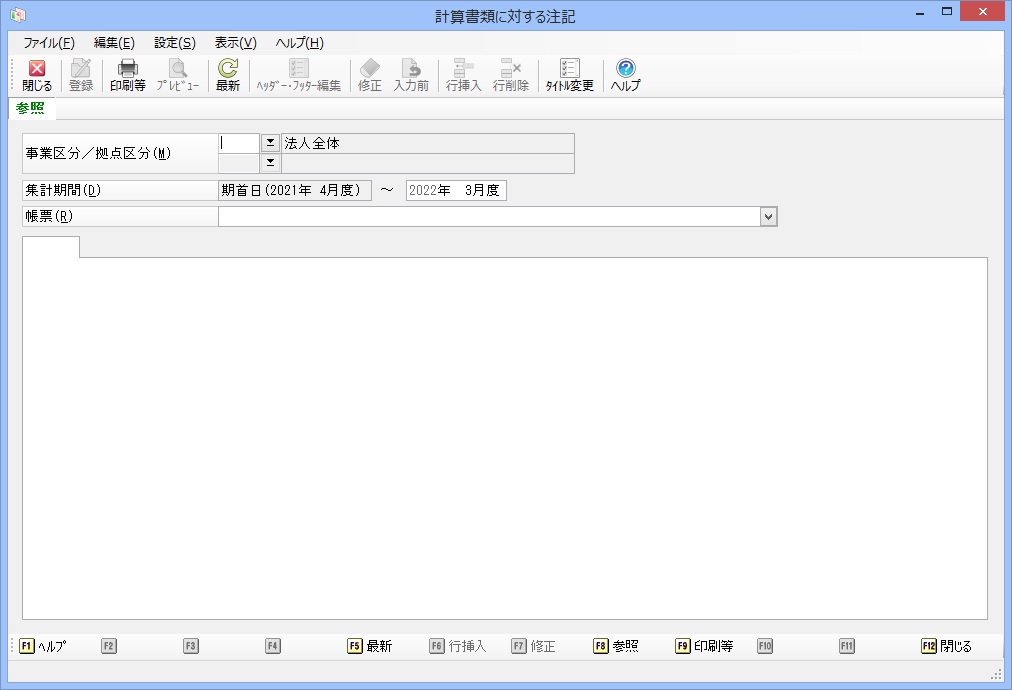The width and height of the screenshot is (1012, 690).
Task: Select the blank tab above the content area
Action: (x=51, y=247)
